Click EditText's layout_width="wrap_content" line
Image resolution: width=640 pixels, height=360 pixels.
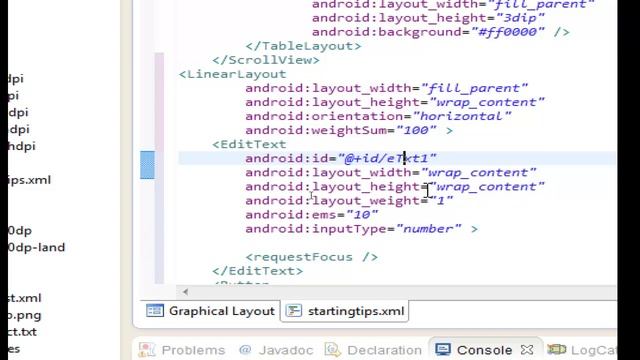[391, 173]
